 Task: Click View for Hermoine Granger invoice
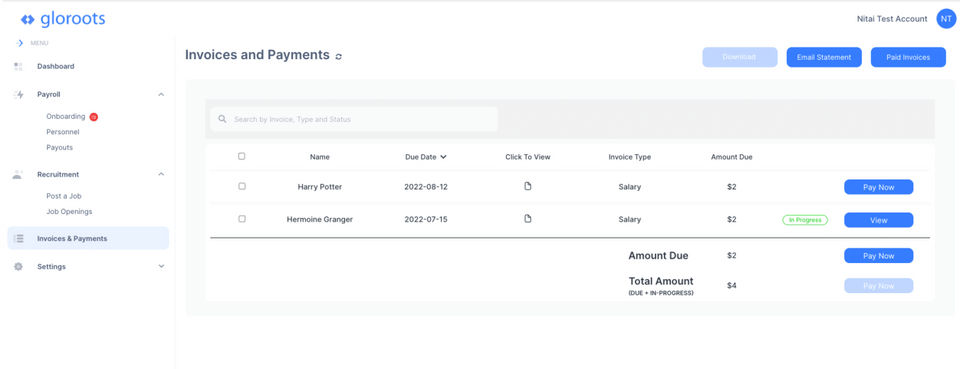(879, 220)
